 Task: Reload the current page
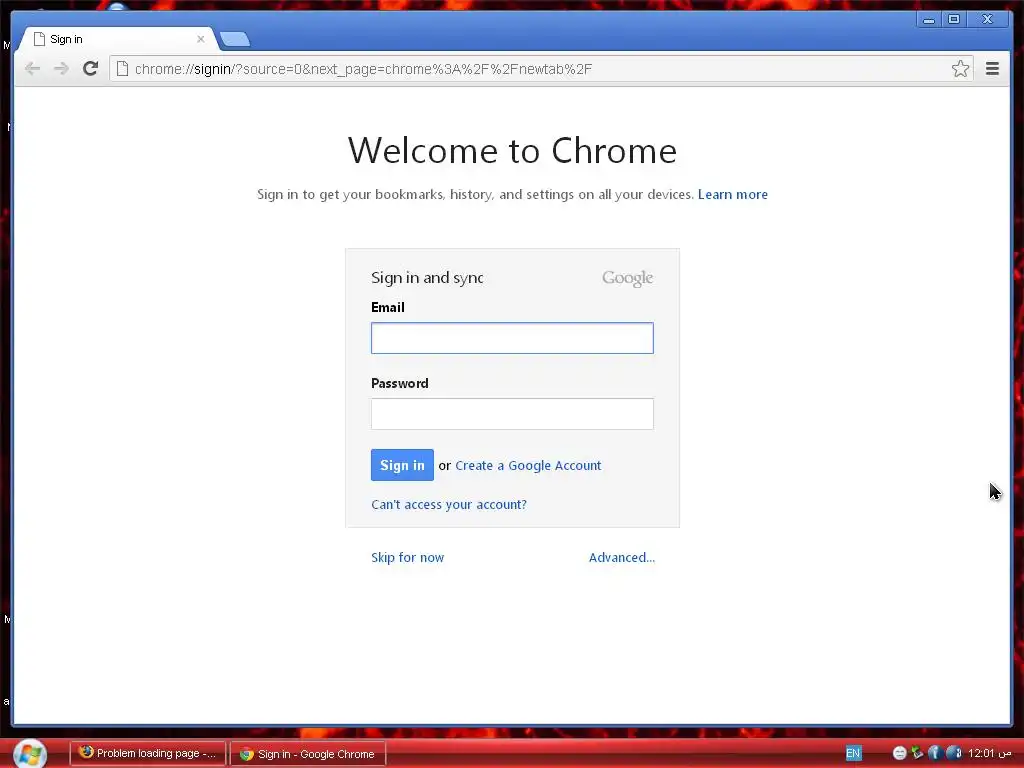coord(91,69)
